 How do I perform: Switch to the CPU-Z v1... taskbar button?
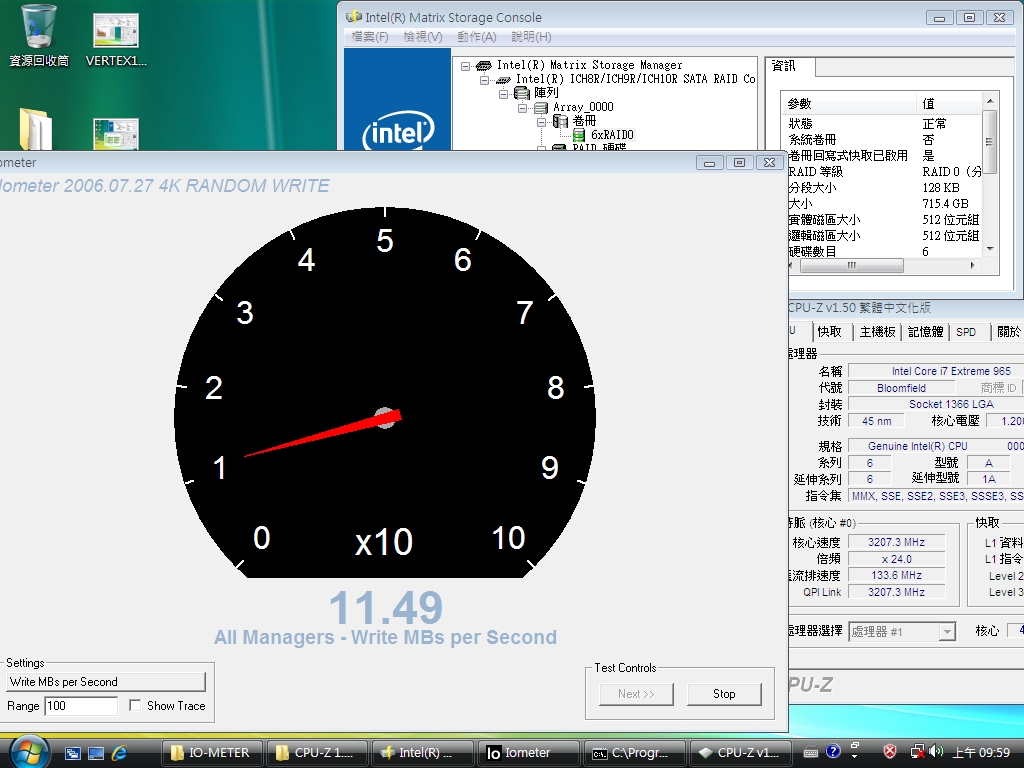pyautogui.click(x=741, y=753)
